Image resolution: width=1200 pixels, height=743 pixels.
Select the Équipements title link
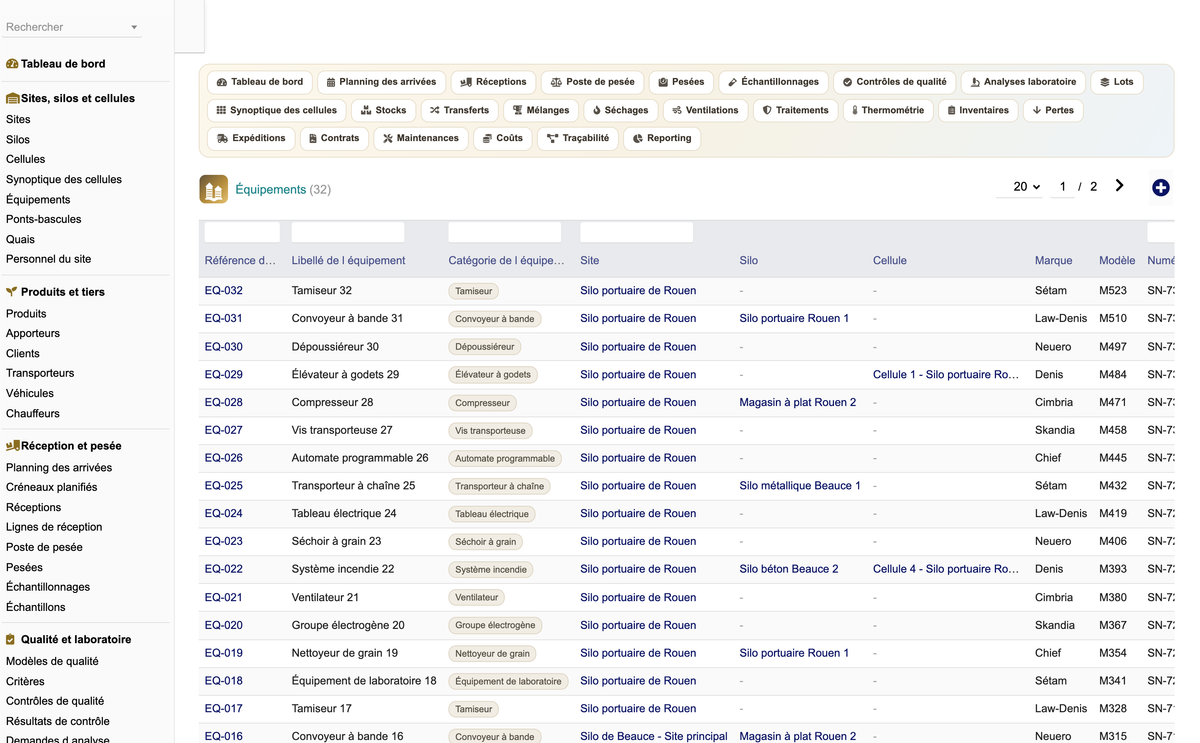(270, 189)
